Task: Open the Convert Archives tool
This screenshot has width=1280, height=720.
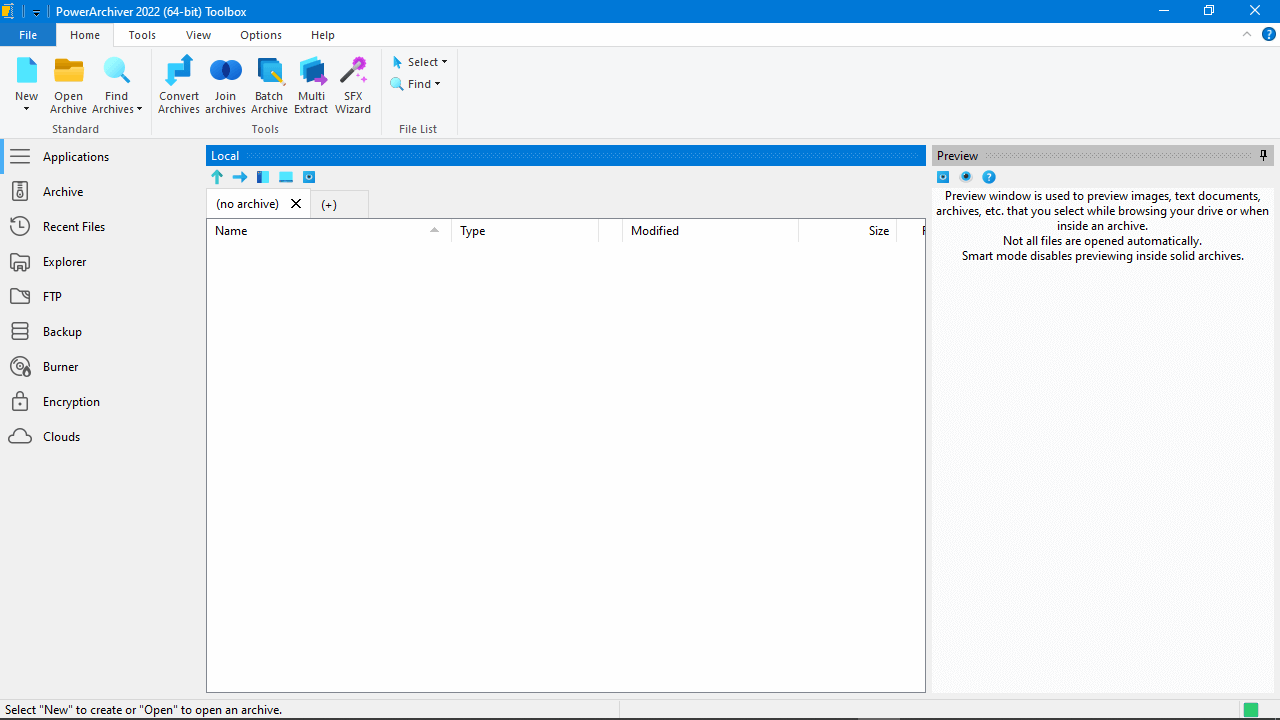Action: 179,85
